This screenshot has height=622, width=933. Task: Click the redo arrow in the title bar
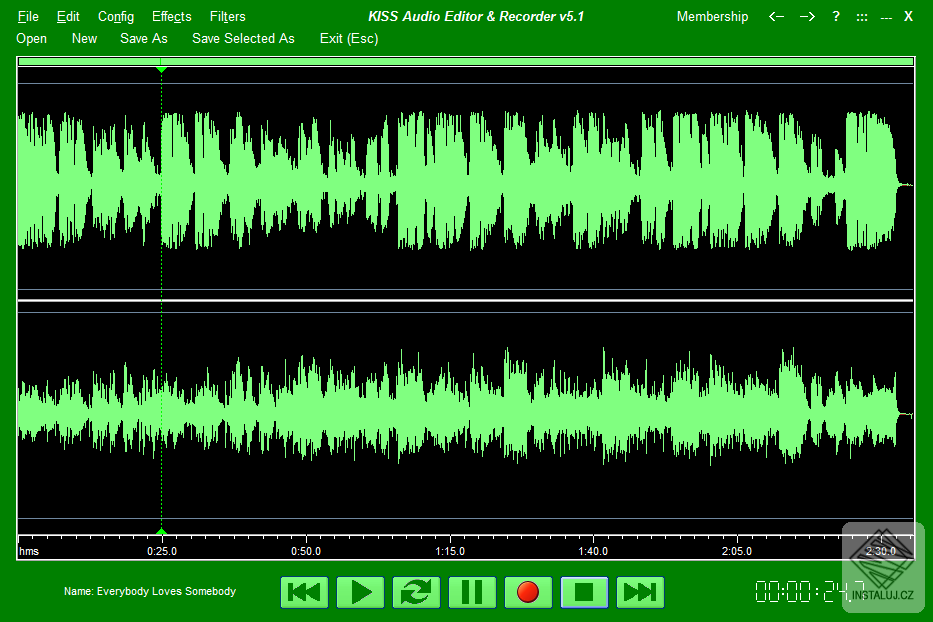pyautogui.click(x=807, y=16)
